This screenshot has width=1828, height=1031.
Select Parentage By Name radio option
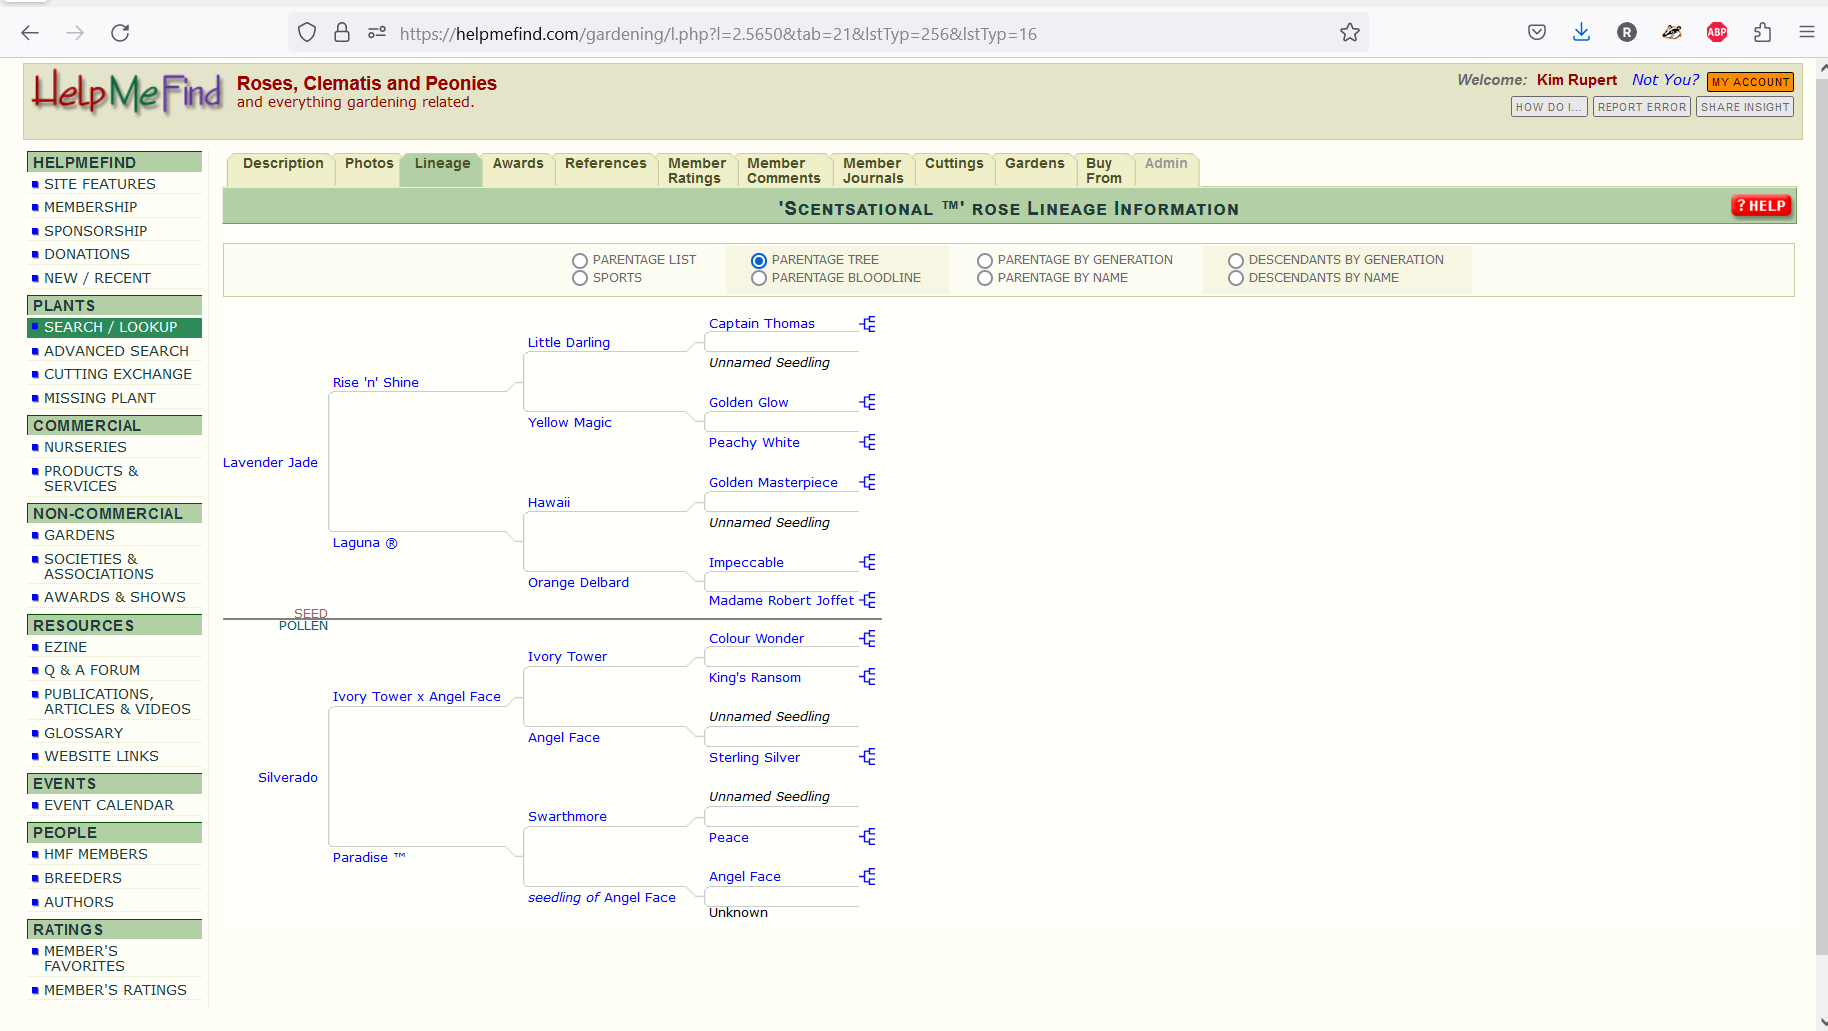pos(985,278)
